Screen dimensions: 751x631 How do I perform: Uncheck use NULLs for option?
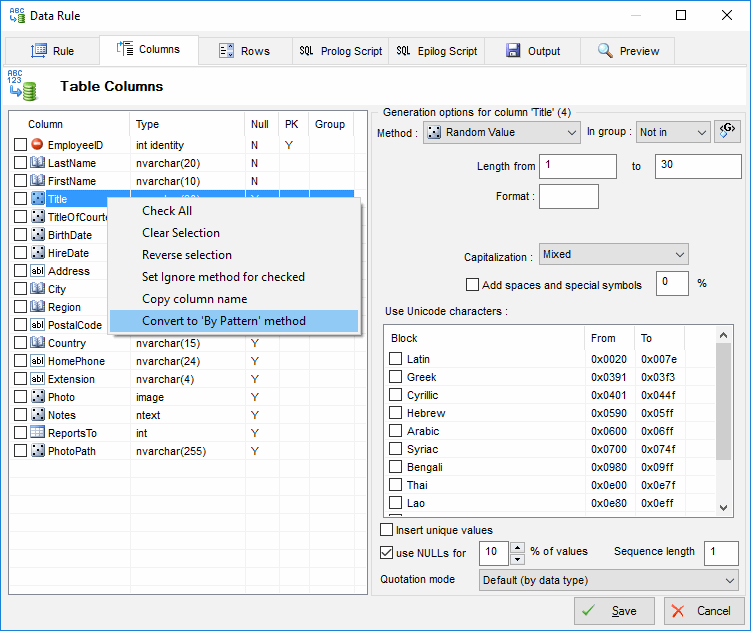pyautogui.click(x=386, y=552)
